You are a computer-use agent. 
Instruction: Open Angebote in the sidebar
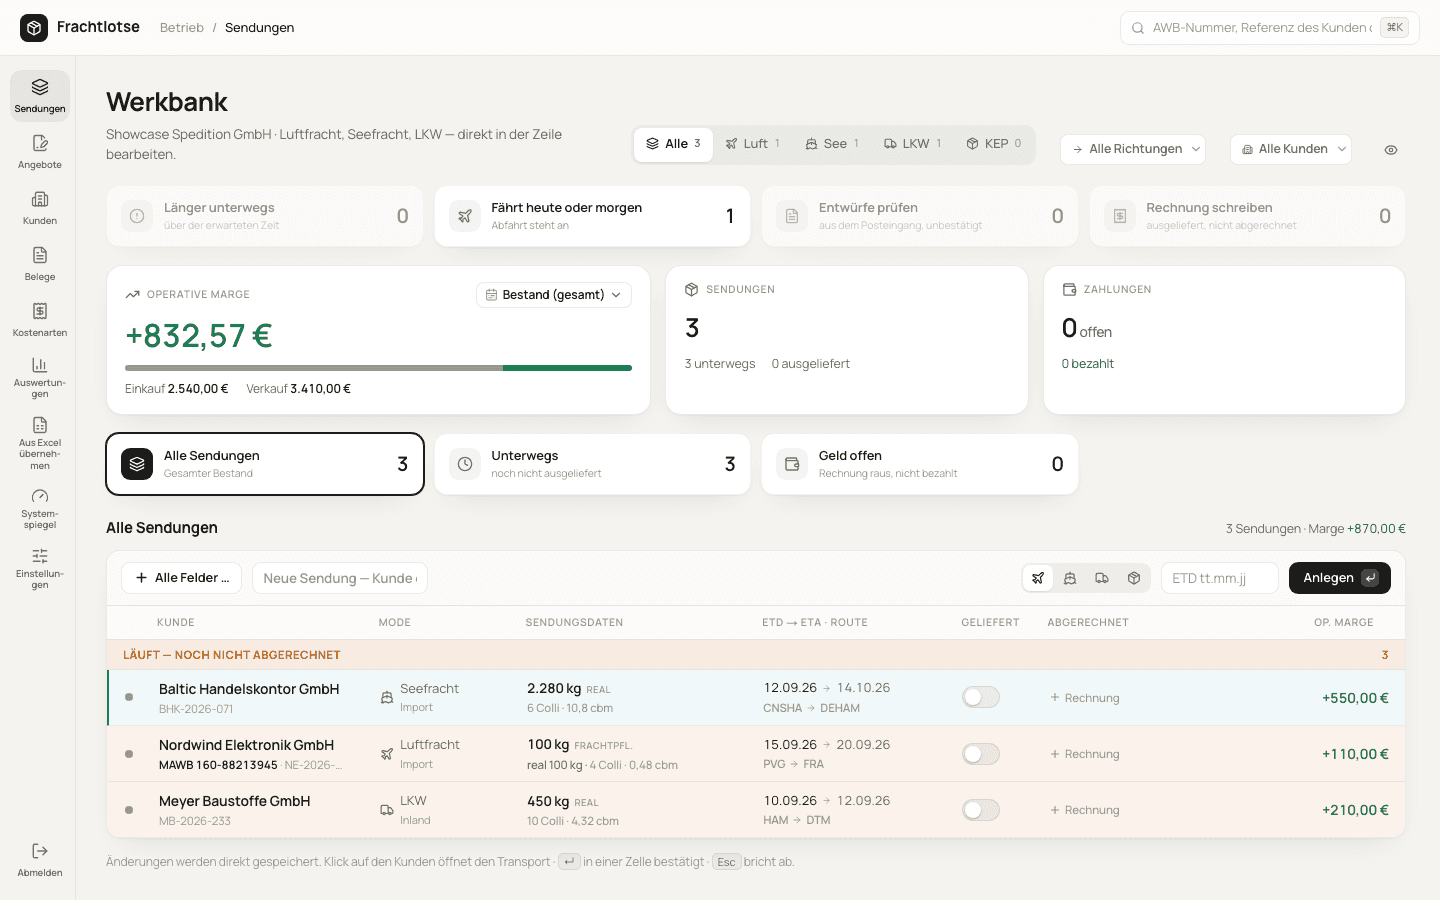(x=40, y=152)
